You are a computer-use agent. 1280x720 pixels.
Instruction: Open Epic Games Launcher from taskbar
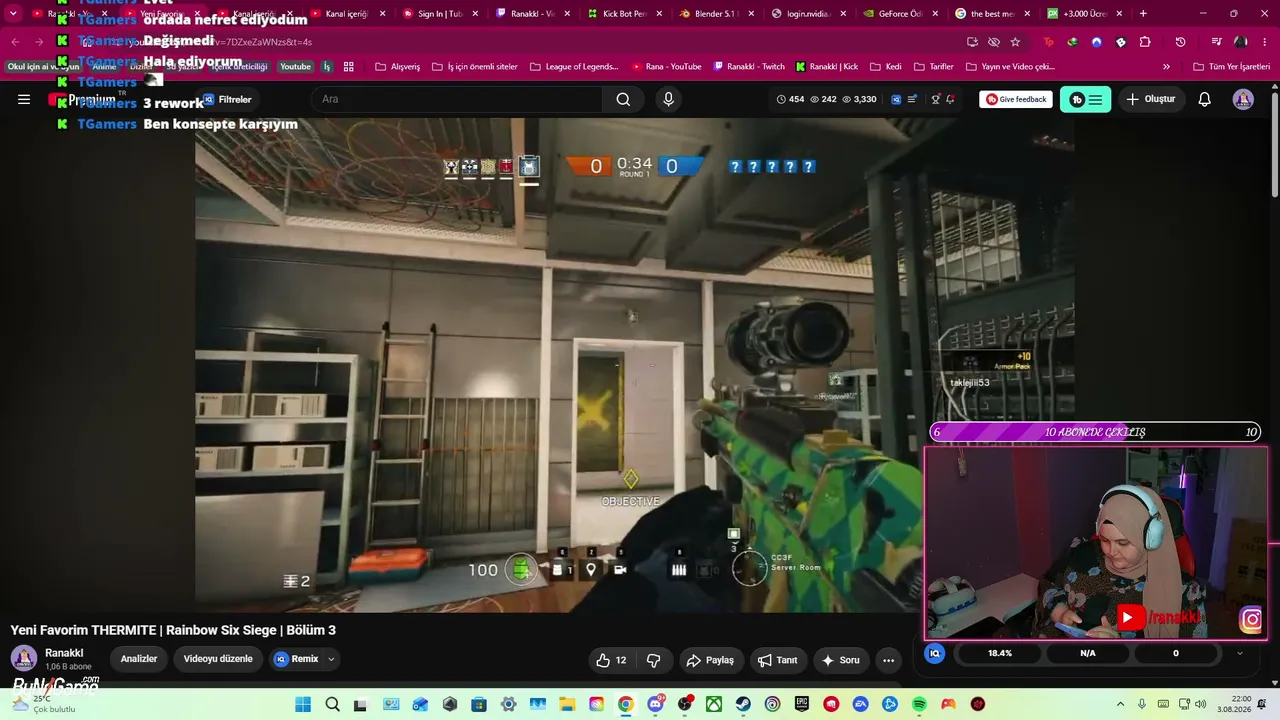(x=802, y=704)
